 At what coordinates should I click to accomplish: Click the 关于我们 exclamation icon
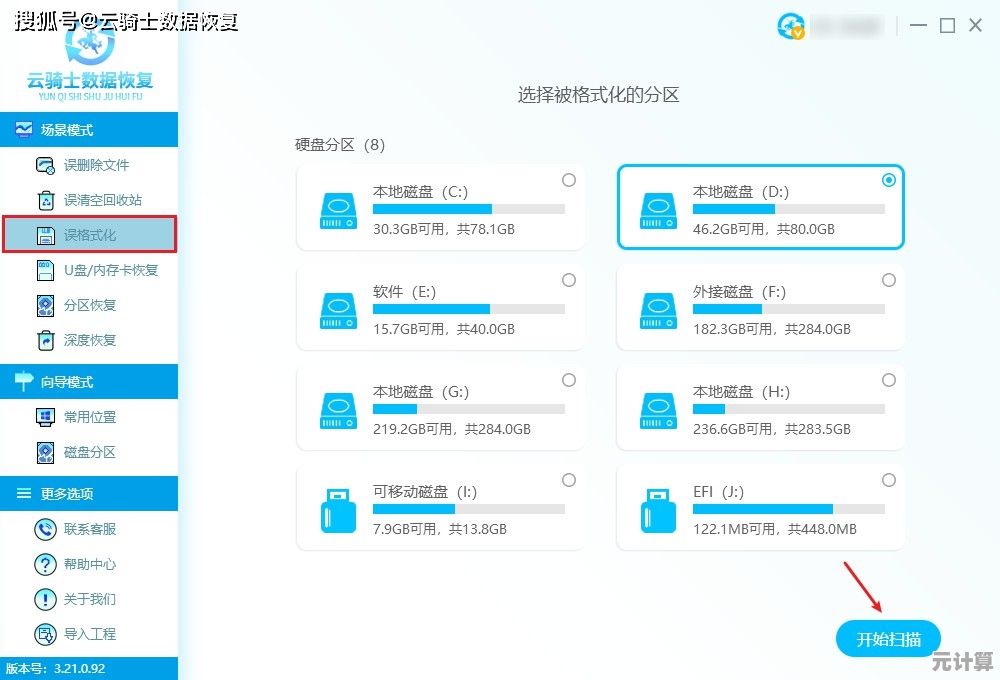45,599
